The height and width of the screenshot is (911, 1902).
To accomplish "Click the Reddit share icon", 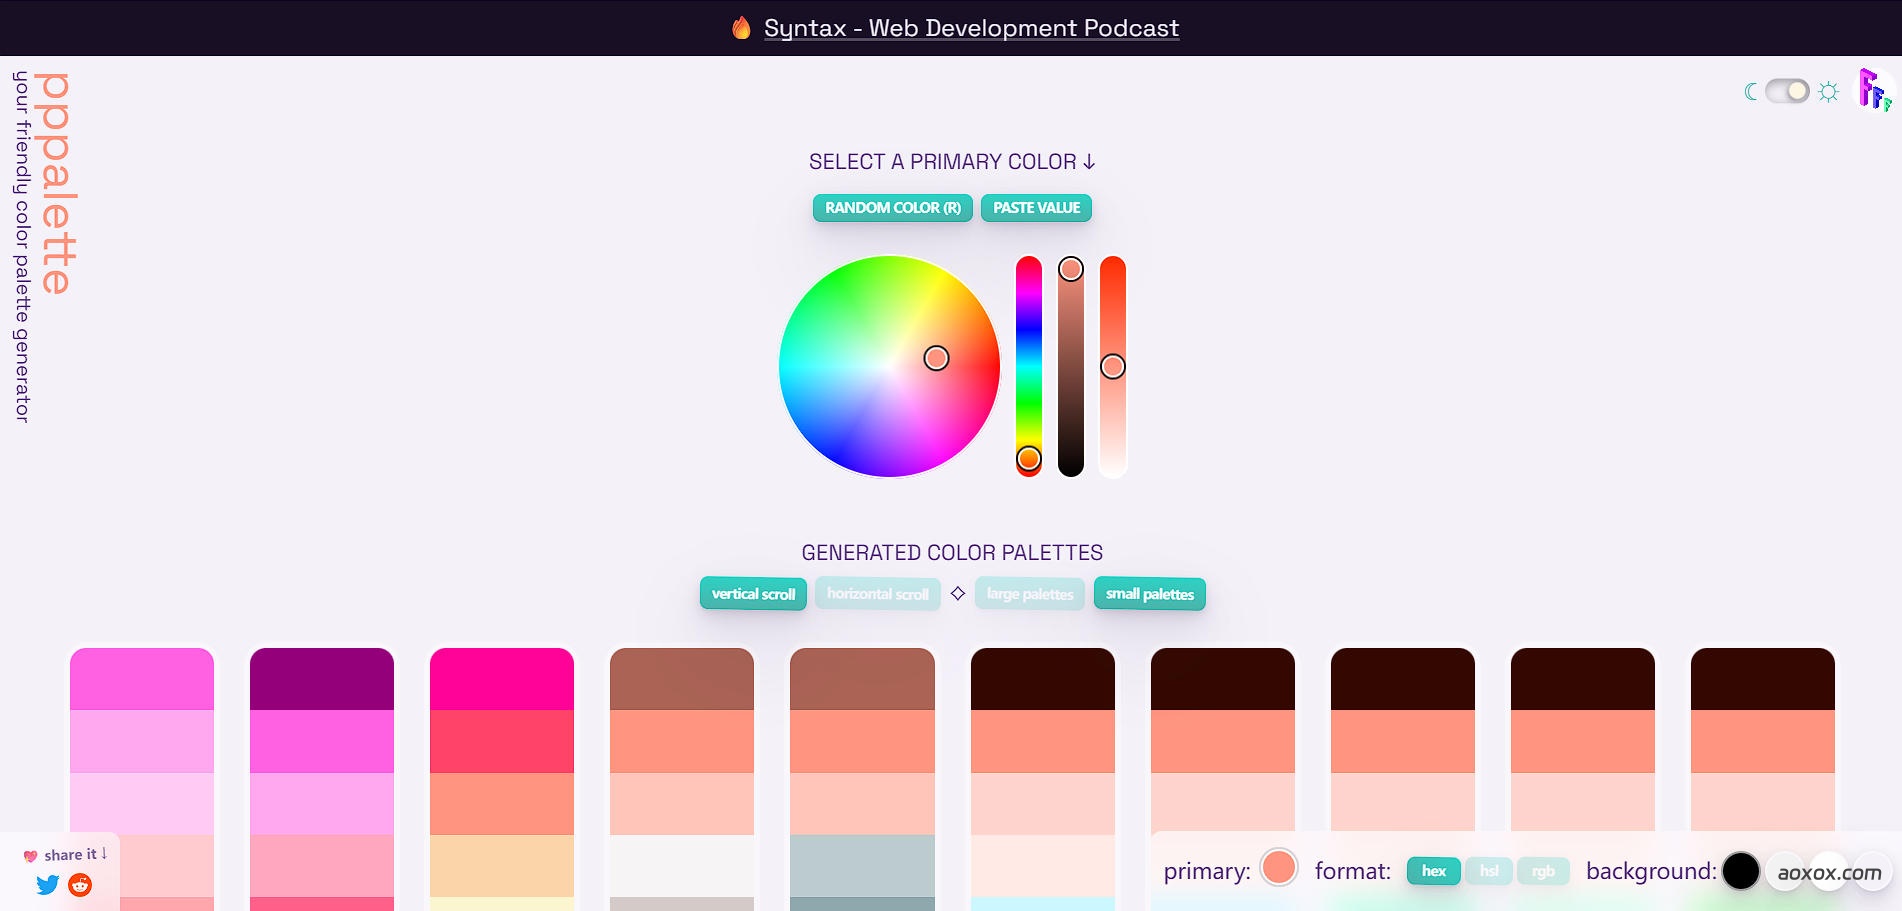I will point(80,885).
